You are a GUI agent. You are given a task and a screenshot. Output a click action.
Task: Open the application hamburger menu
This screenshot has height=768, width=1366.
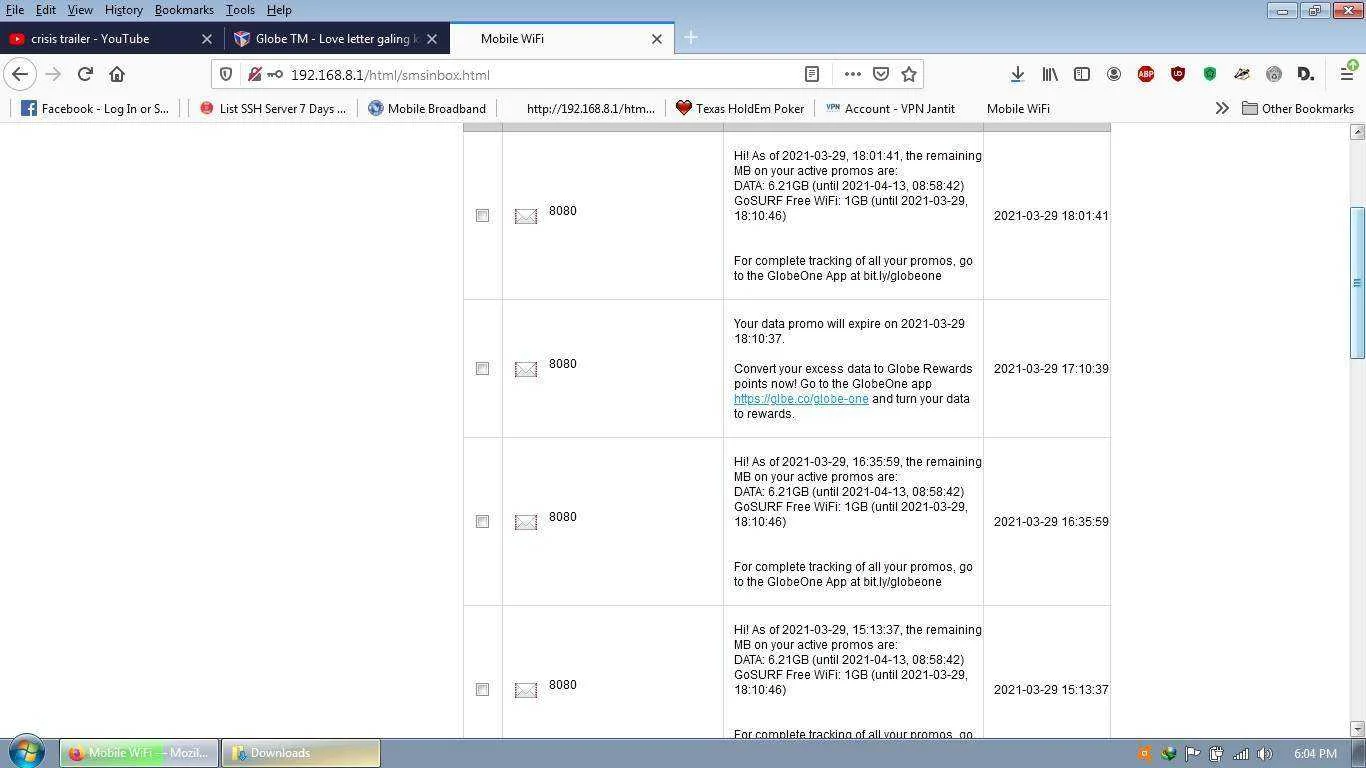pyautogui.click(x=1346, y=74)
